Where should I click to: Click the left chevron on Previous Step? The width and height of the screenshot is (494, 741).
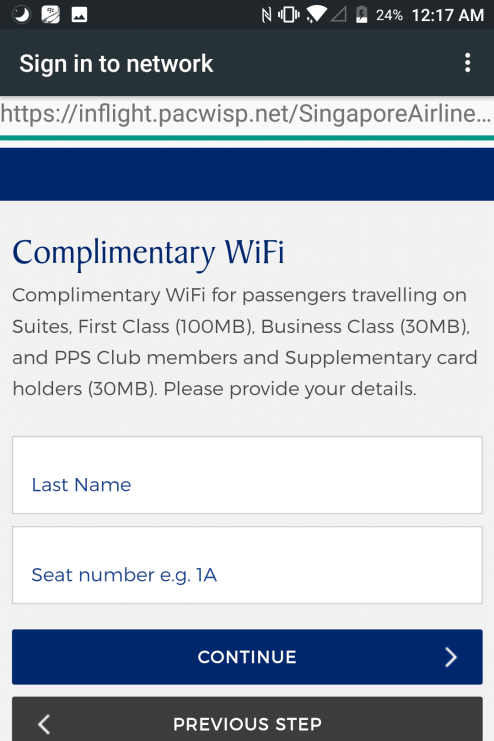coord(44,724)
